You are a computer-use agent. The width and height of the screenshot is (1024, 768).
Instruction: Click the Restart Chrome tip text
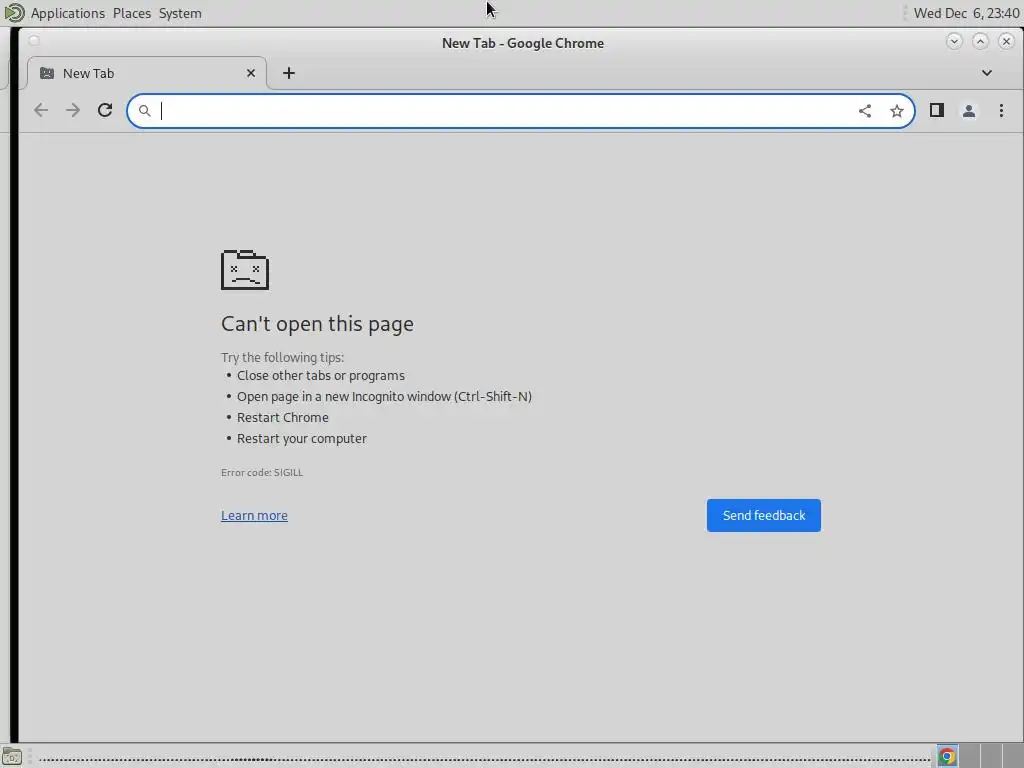pos(283,417)
